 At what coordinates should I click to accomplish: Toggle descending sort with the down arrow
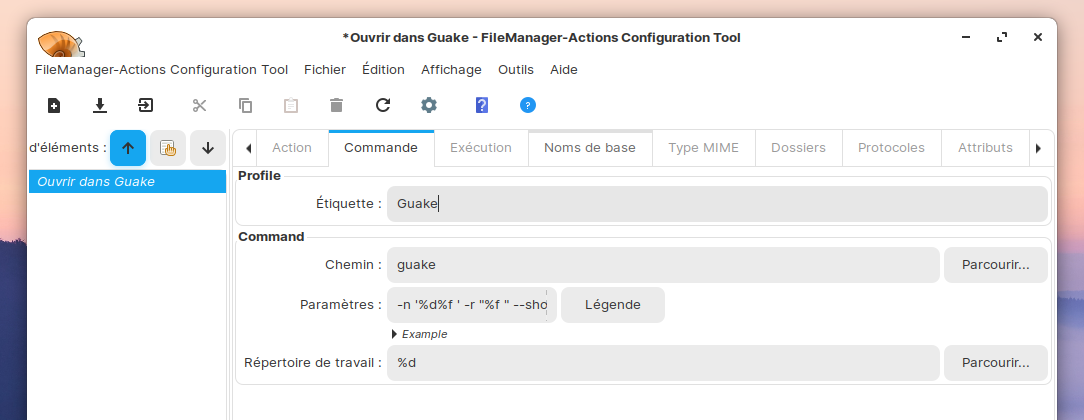click(208, 148)
